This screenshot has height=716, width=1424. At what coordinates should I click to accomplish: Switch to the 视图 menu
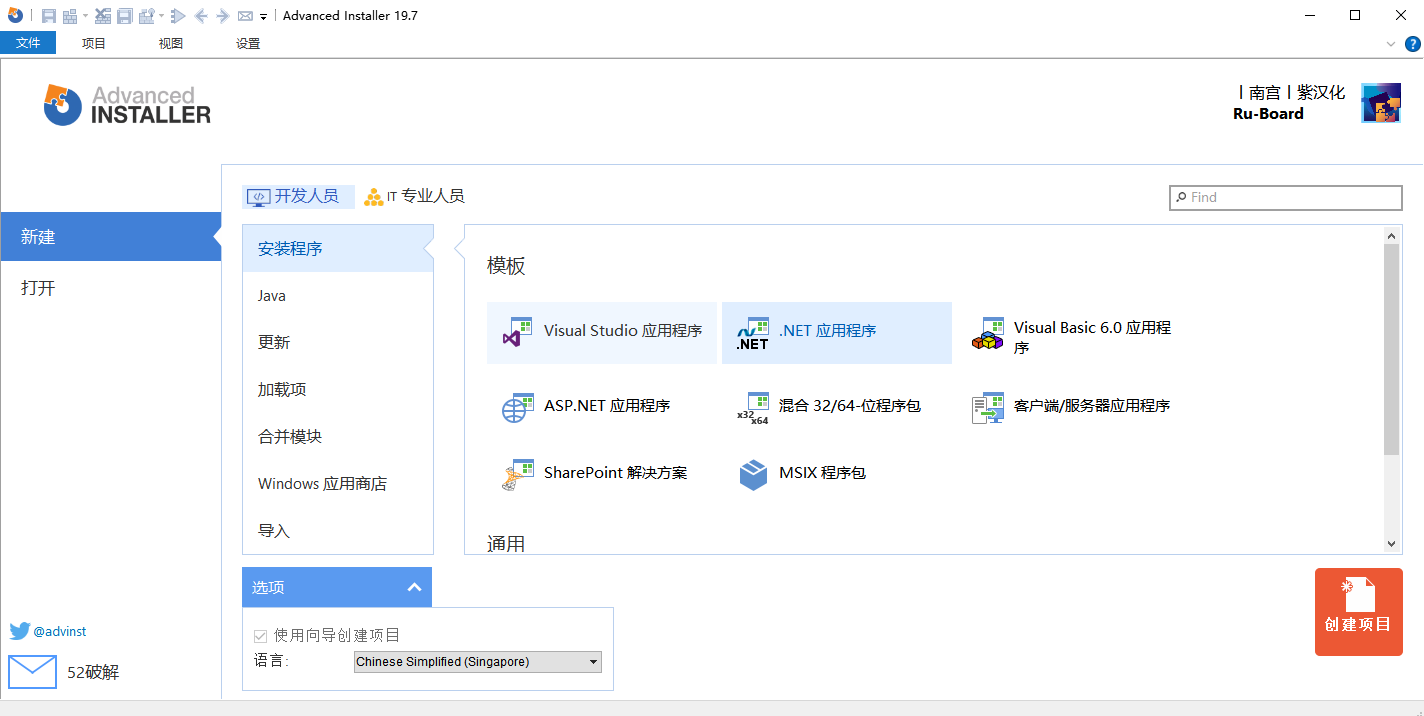point(169,43)
